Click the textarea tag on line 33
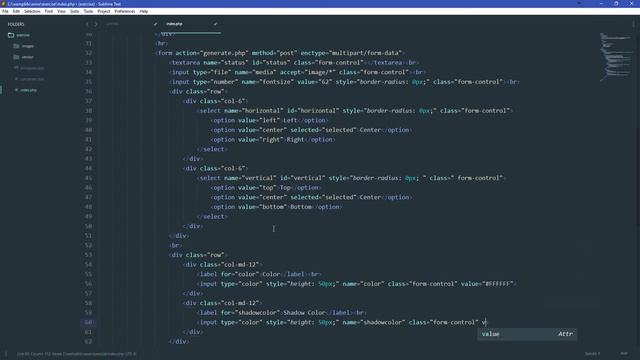The height and width of the screenshot is (360, 640). click(186, 63)
